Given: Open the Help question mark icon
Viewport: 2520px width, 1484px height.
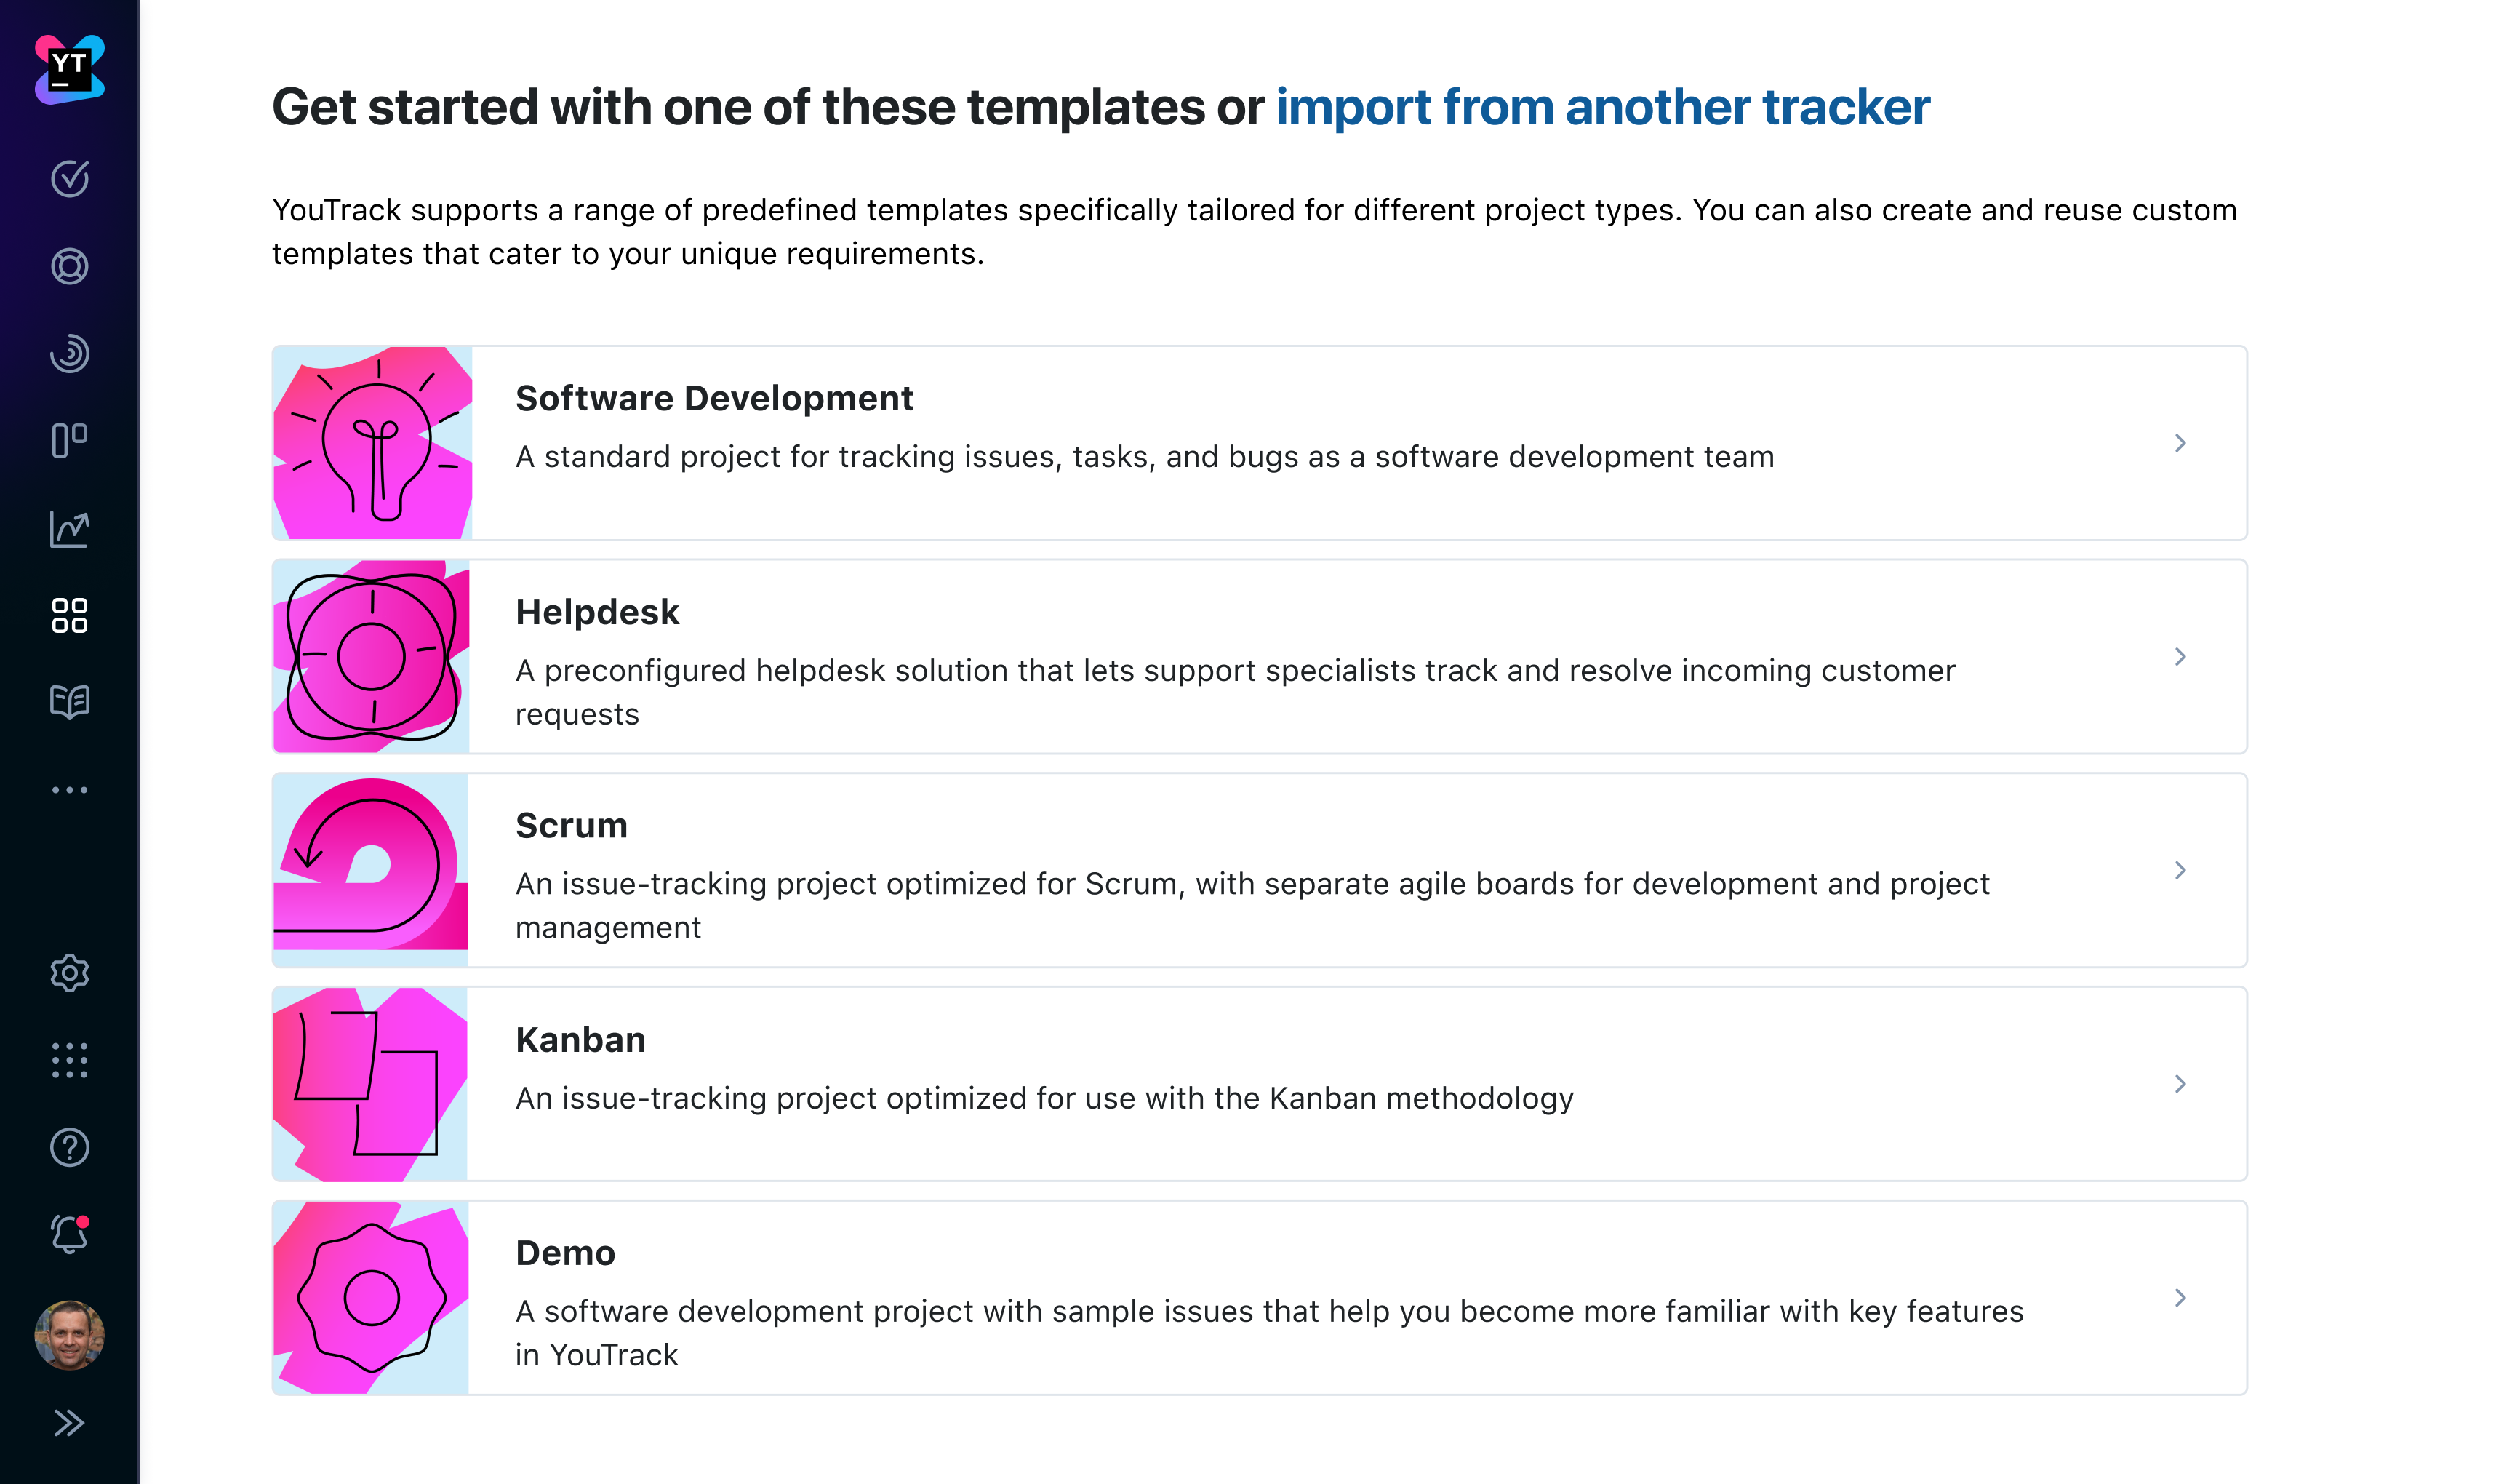Looking at the screenshot, I should pos(69,1147).
